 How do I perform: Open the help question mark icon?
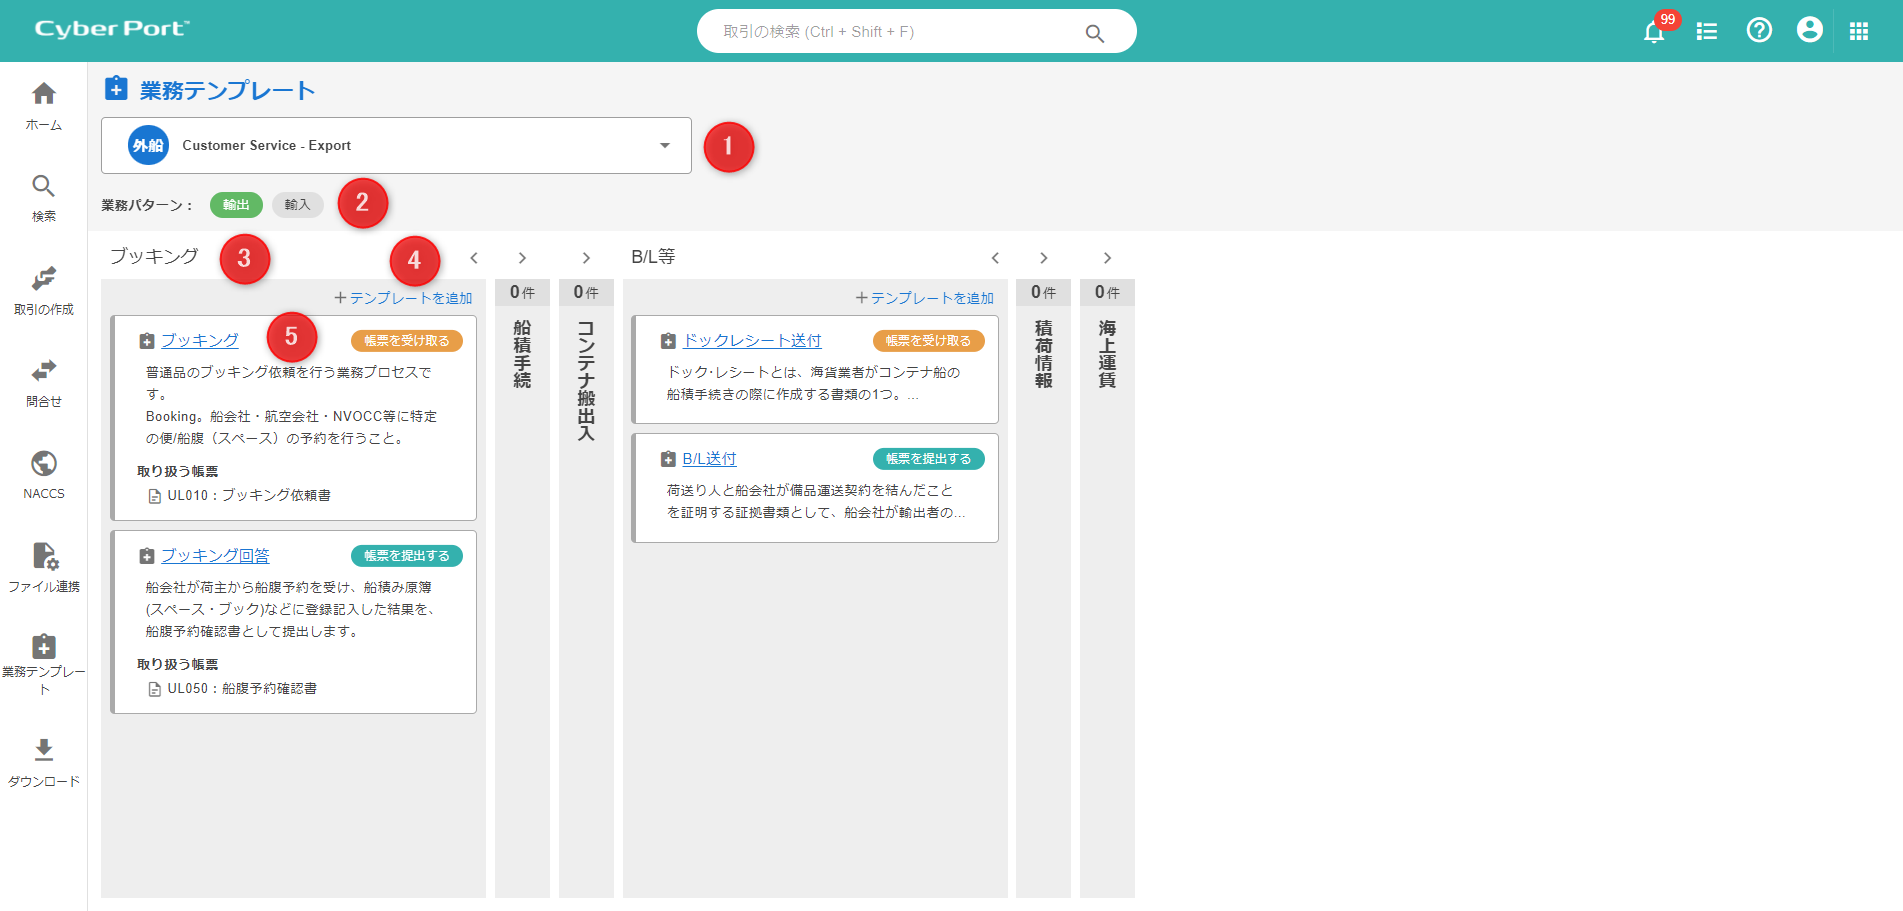click(1759, 31)
